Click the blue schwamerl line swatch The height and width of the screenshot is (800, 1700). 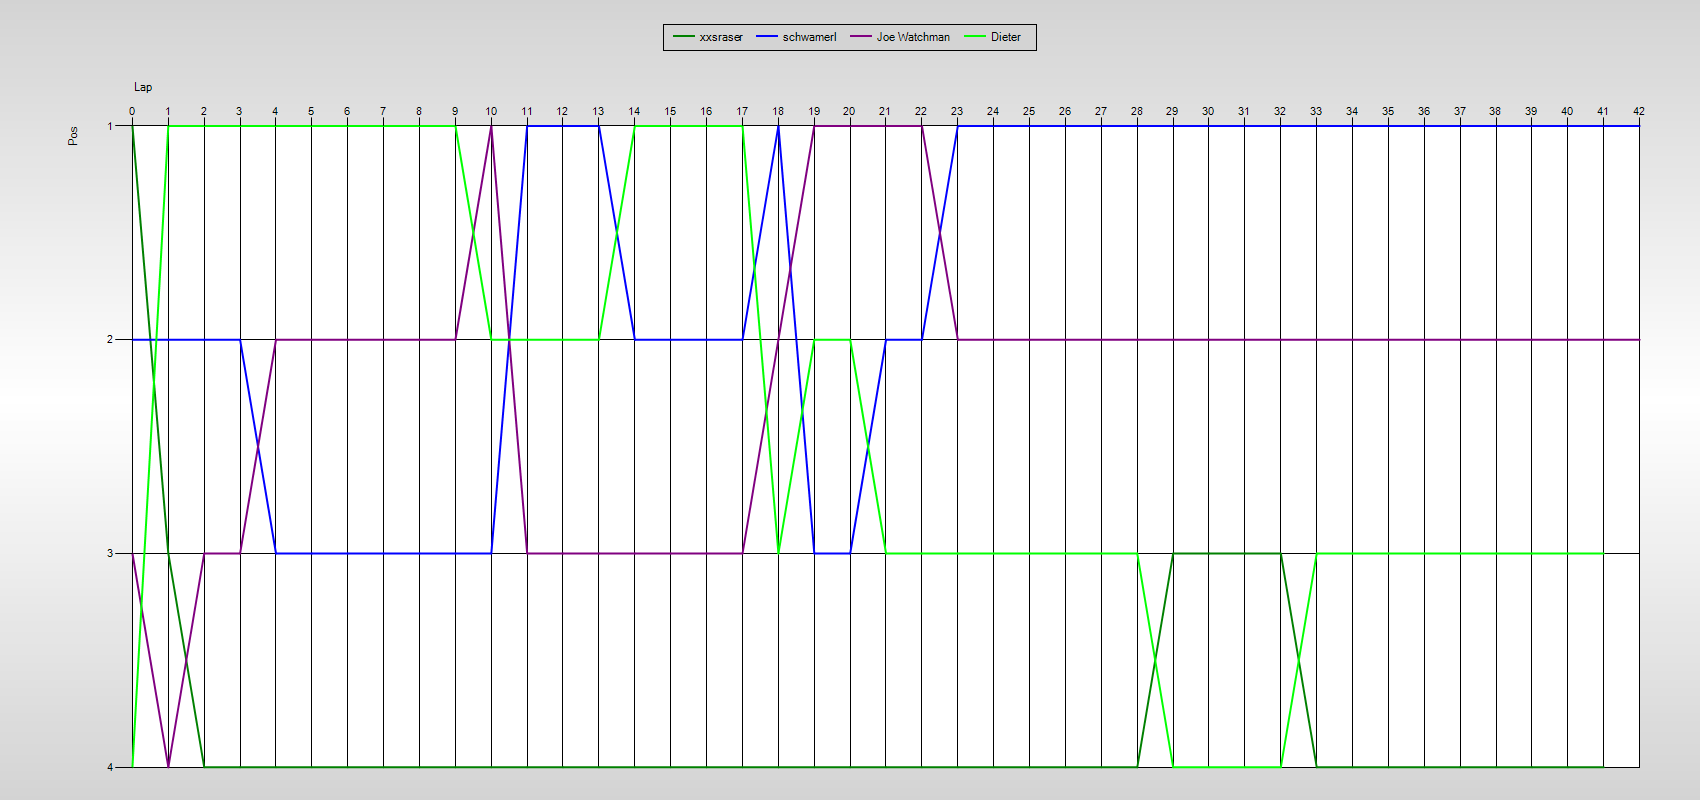pos(767,37)
